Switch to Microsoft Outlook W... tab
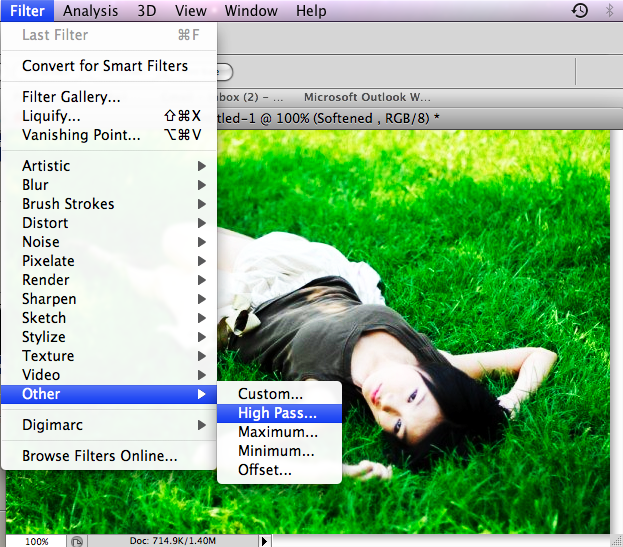This screenshot has width=623, height=547. 367,97
